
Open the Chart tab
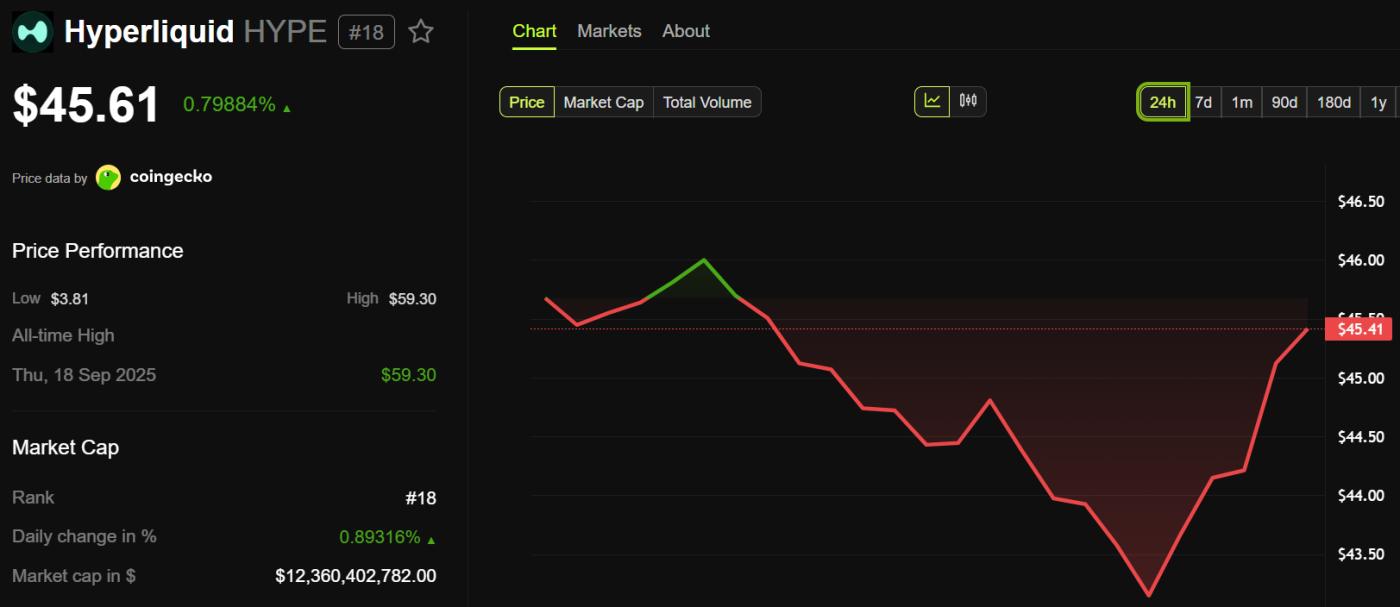pos(534,31)
